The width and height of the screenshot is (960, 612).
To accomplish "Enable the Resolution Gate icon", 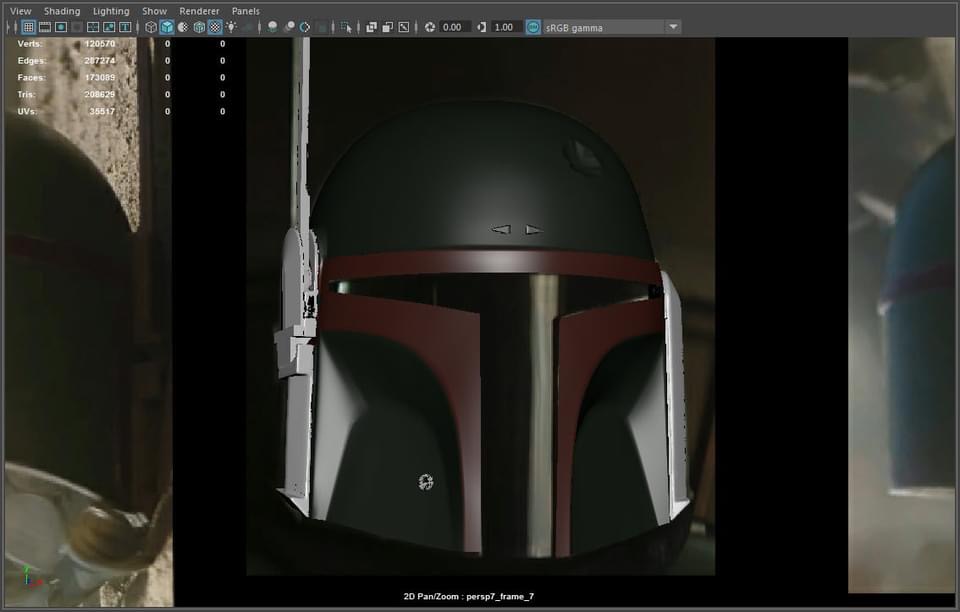I will tap(61, 27).
